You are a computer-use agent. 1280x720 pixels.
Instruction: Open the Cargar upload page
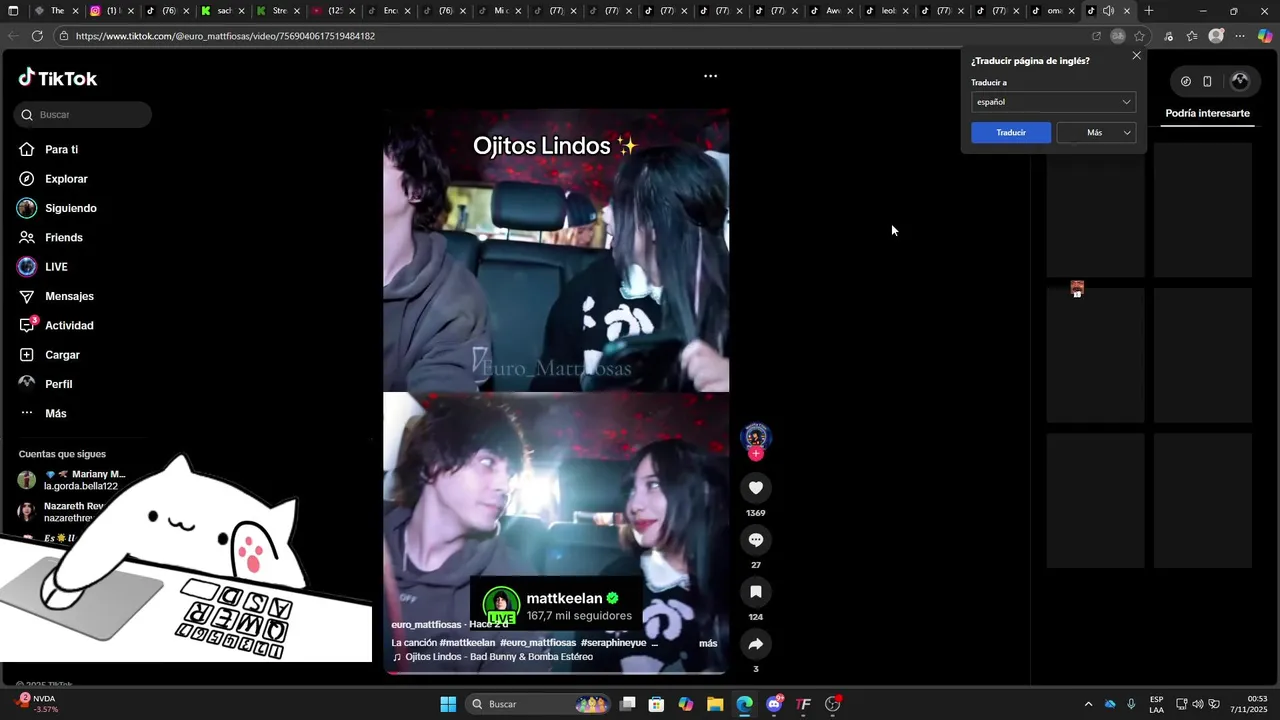(49, 355)
